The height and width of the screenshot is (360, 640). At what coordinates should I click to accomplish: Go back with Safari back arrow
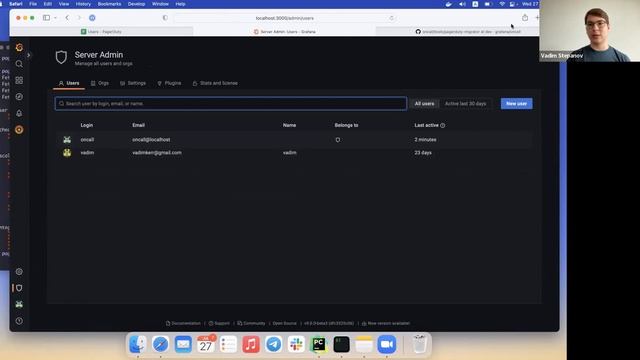pos(67,18)
